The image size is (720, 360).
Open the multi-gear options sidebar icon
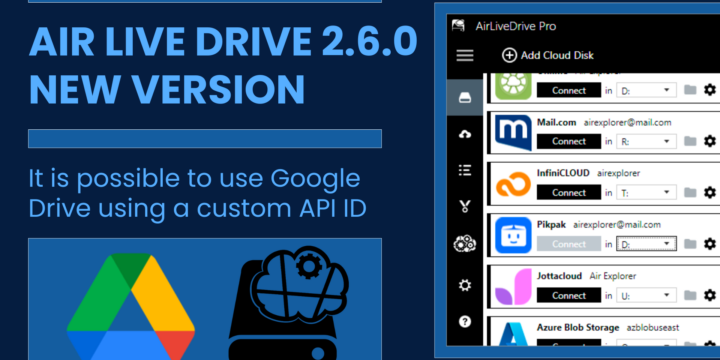click(x=465, y=243)
